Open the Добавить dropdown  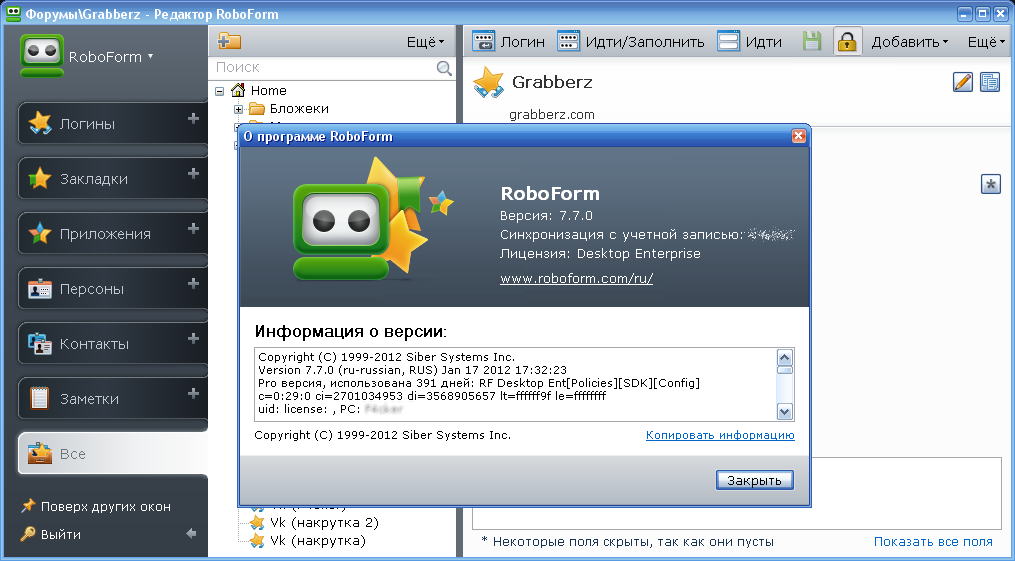click(909, 42)
